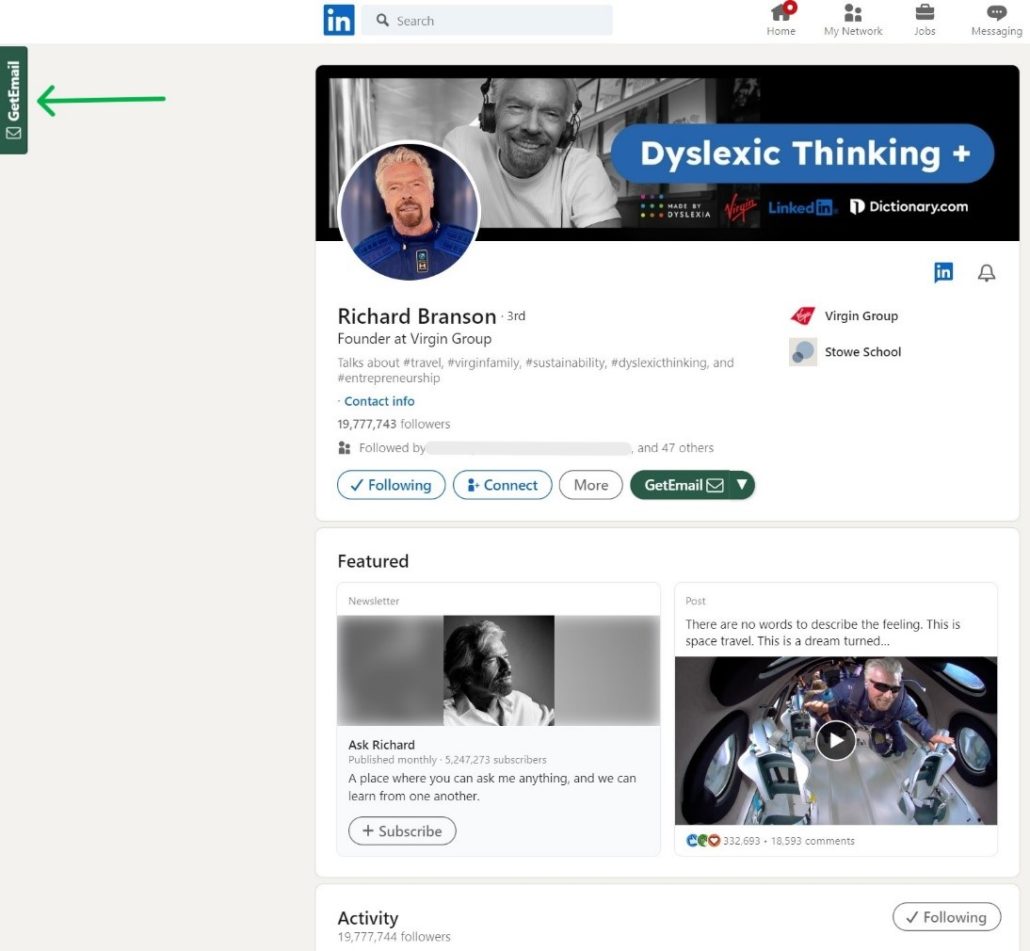Subscribe to the Ask Richard newsletter
The height and width of the screenshot is (951, 1030).
tap(402, 831)
